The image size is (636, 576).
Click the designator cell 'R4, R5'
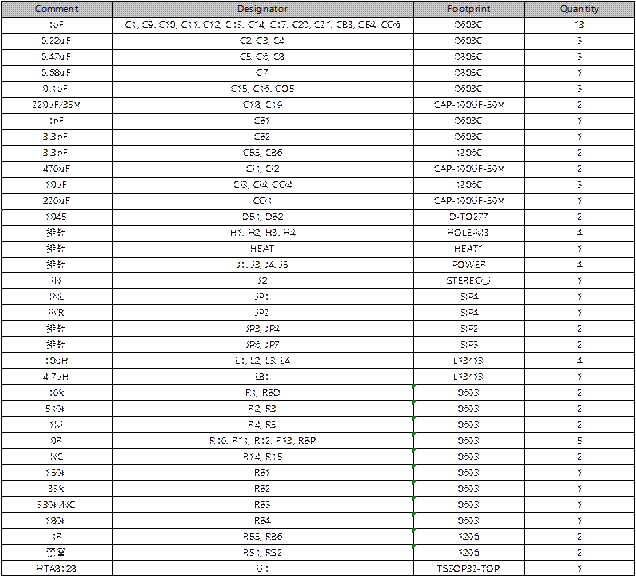coord(263,425)
